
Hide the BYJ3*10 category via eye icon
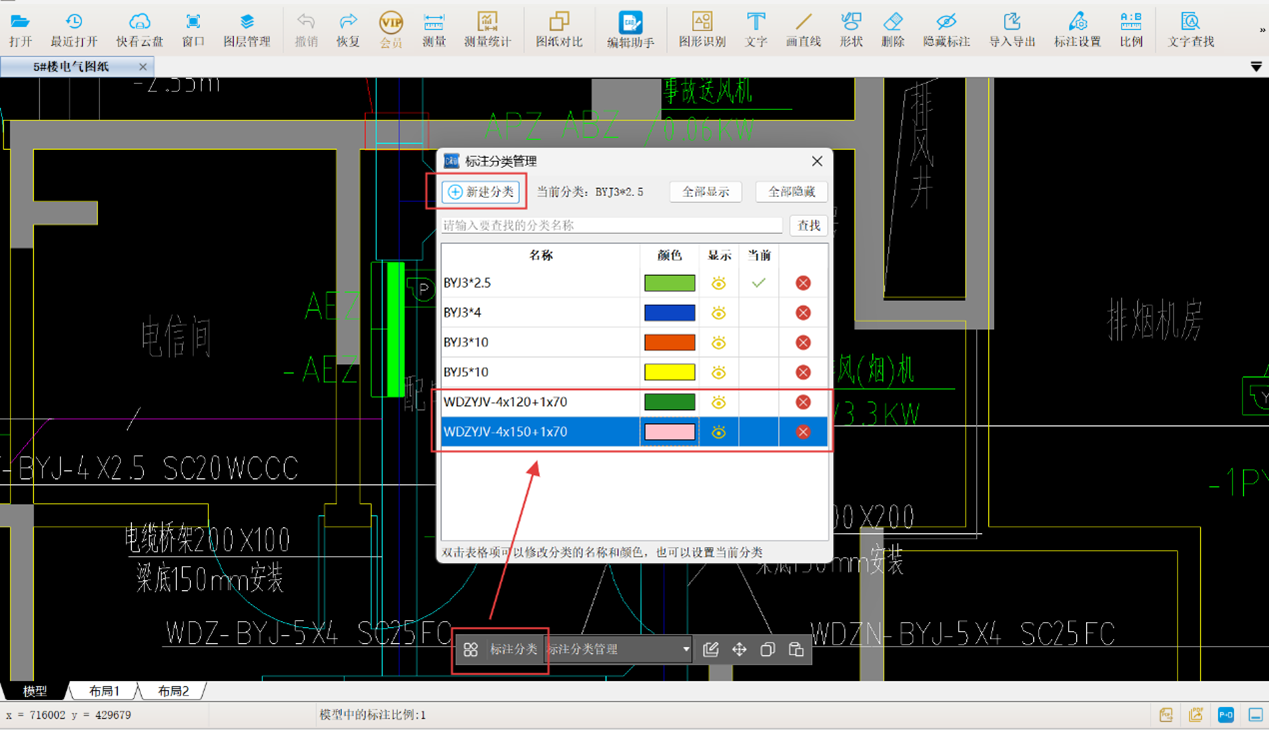[x=718, y=343]
